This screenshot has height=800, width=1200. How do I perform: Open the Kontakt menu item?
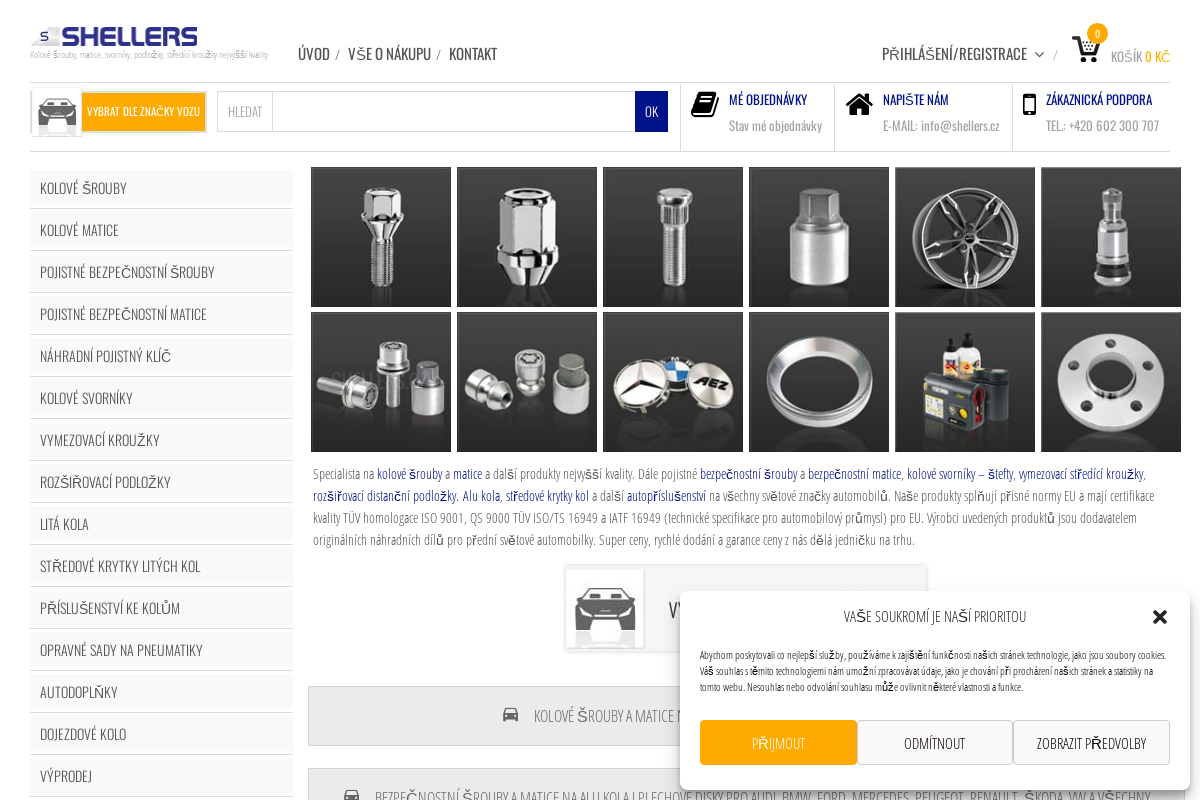click(473, 54)
